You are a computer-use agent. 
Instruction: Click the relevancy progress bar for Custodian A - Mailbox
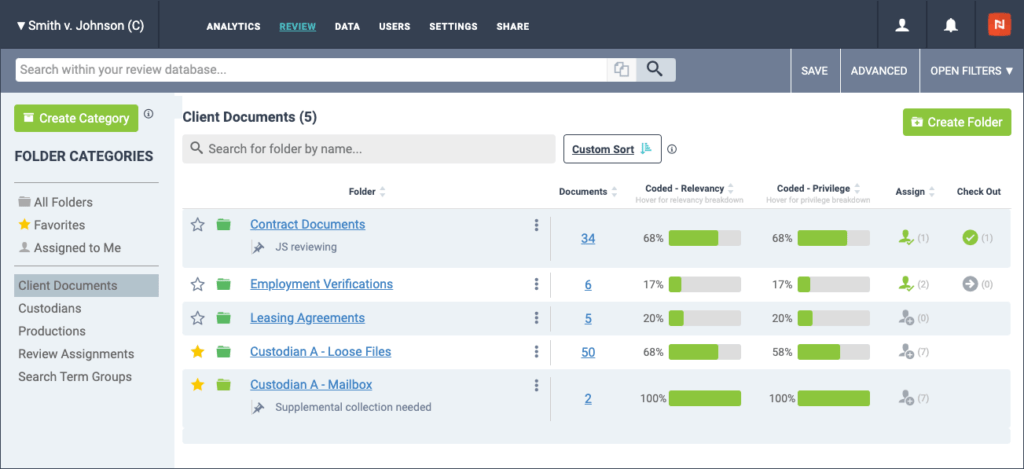coord(704,398)
